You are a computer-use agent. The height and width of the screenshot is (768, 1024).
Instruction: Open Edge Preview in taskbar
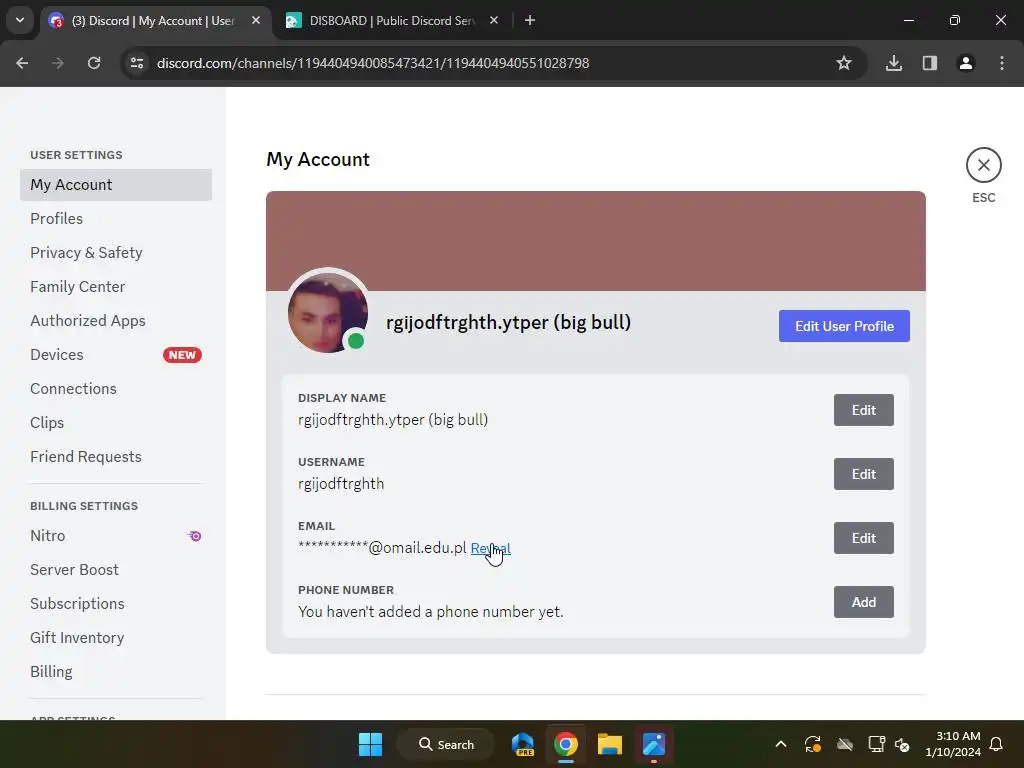click(x=522, y=744)
